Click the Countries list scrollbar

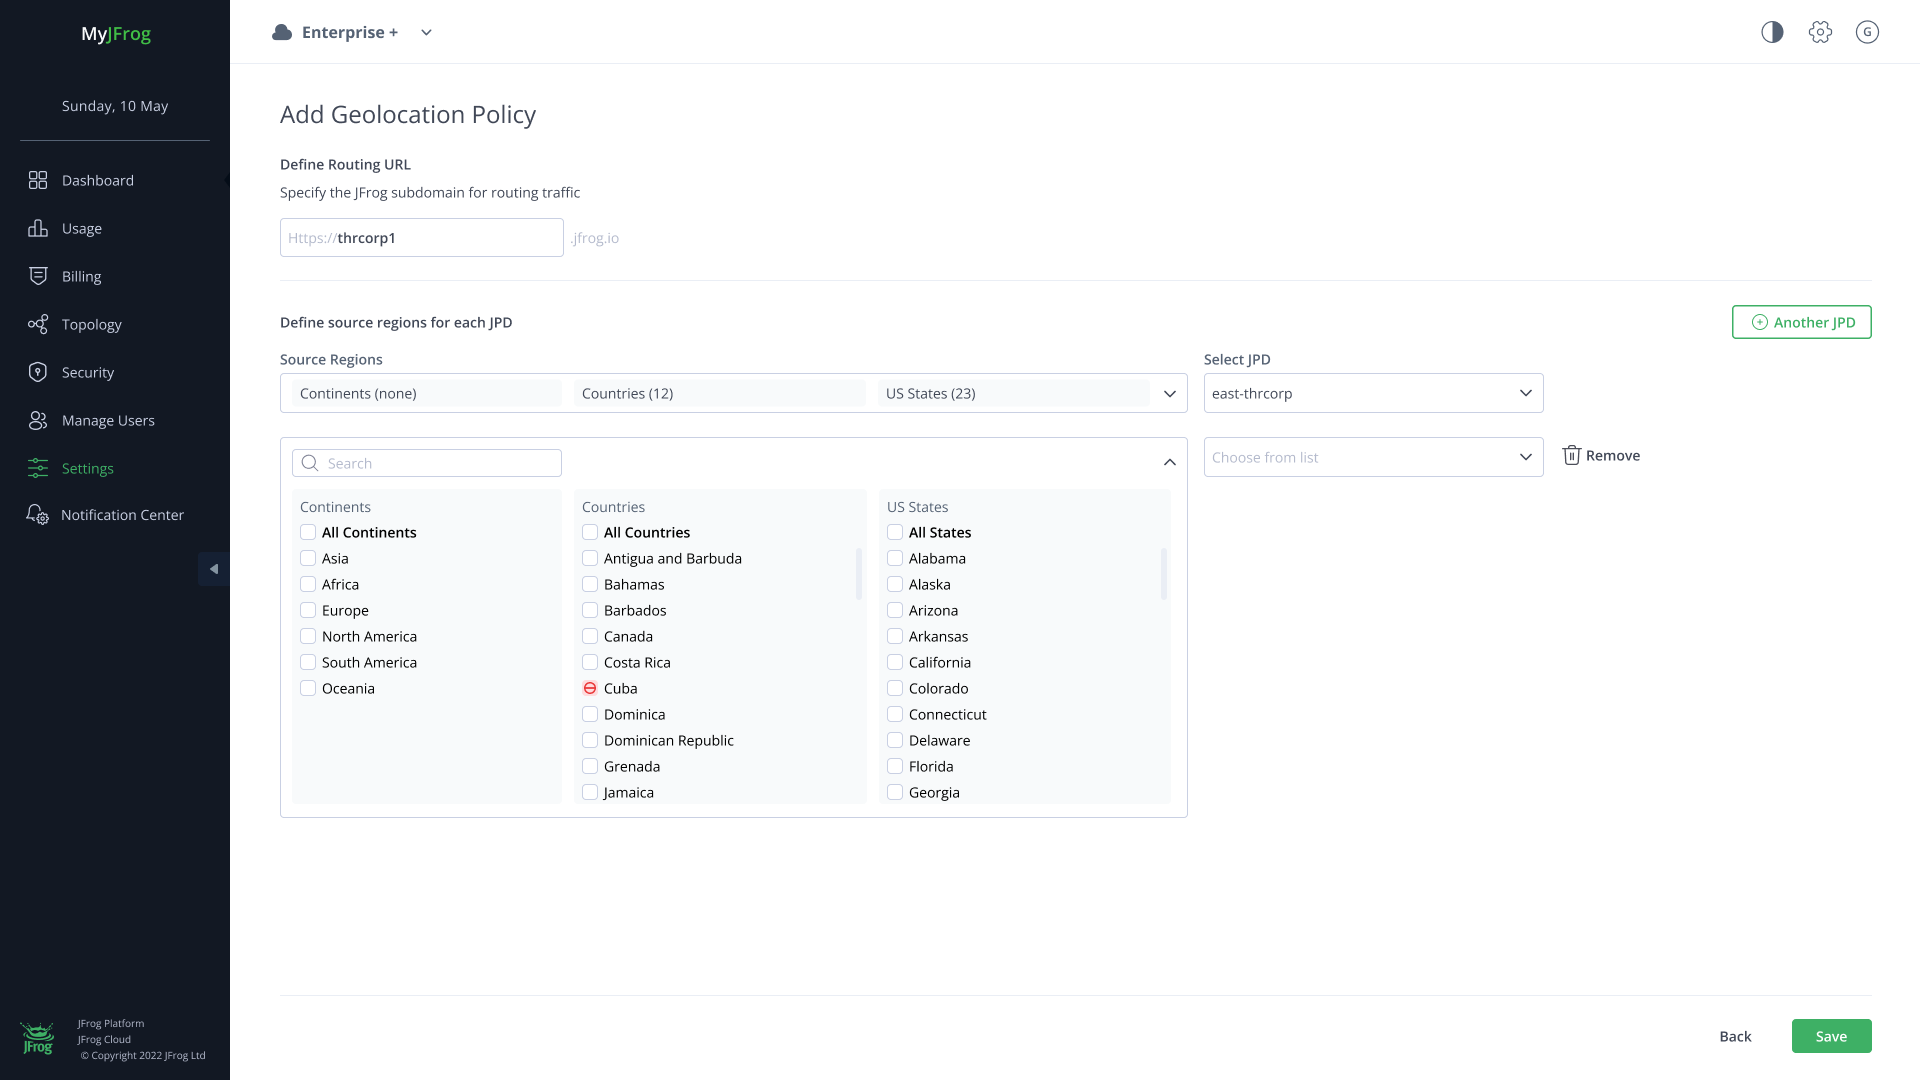point(859,574)
